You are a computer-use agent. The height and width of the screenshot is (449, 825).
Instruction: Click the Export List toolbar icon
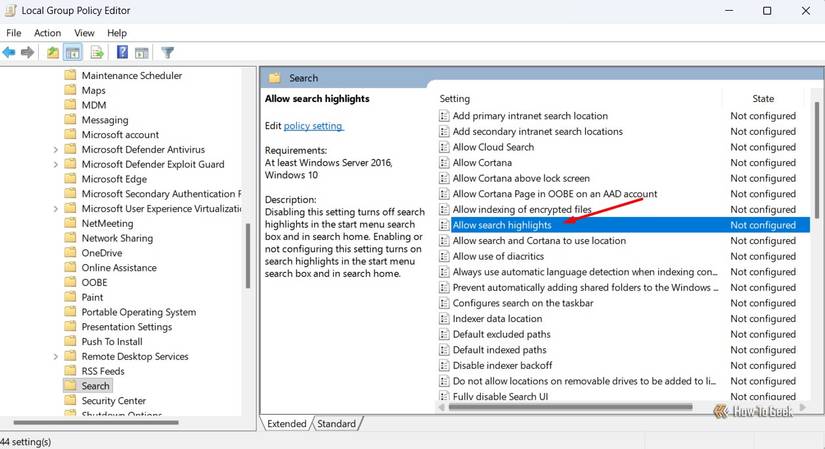(x=97, y=52)
